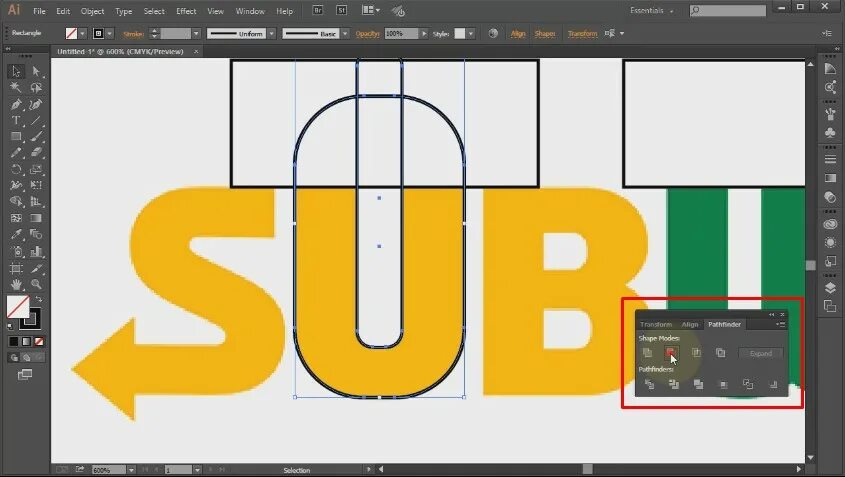Apply Minus Front shape mode
Viewport: 845px width, 477px height.
670,353
